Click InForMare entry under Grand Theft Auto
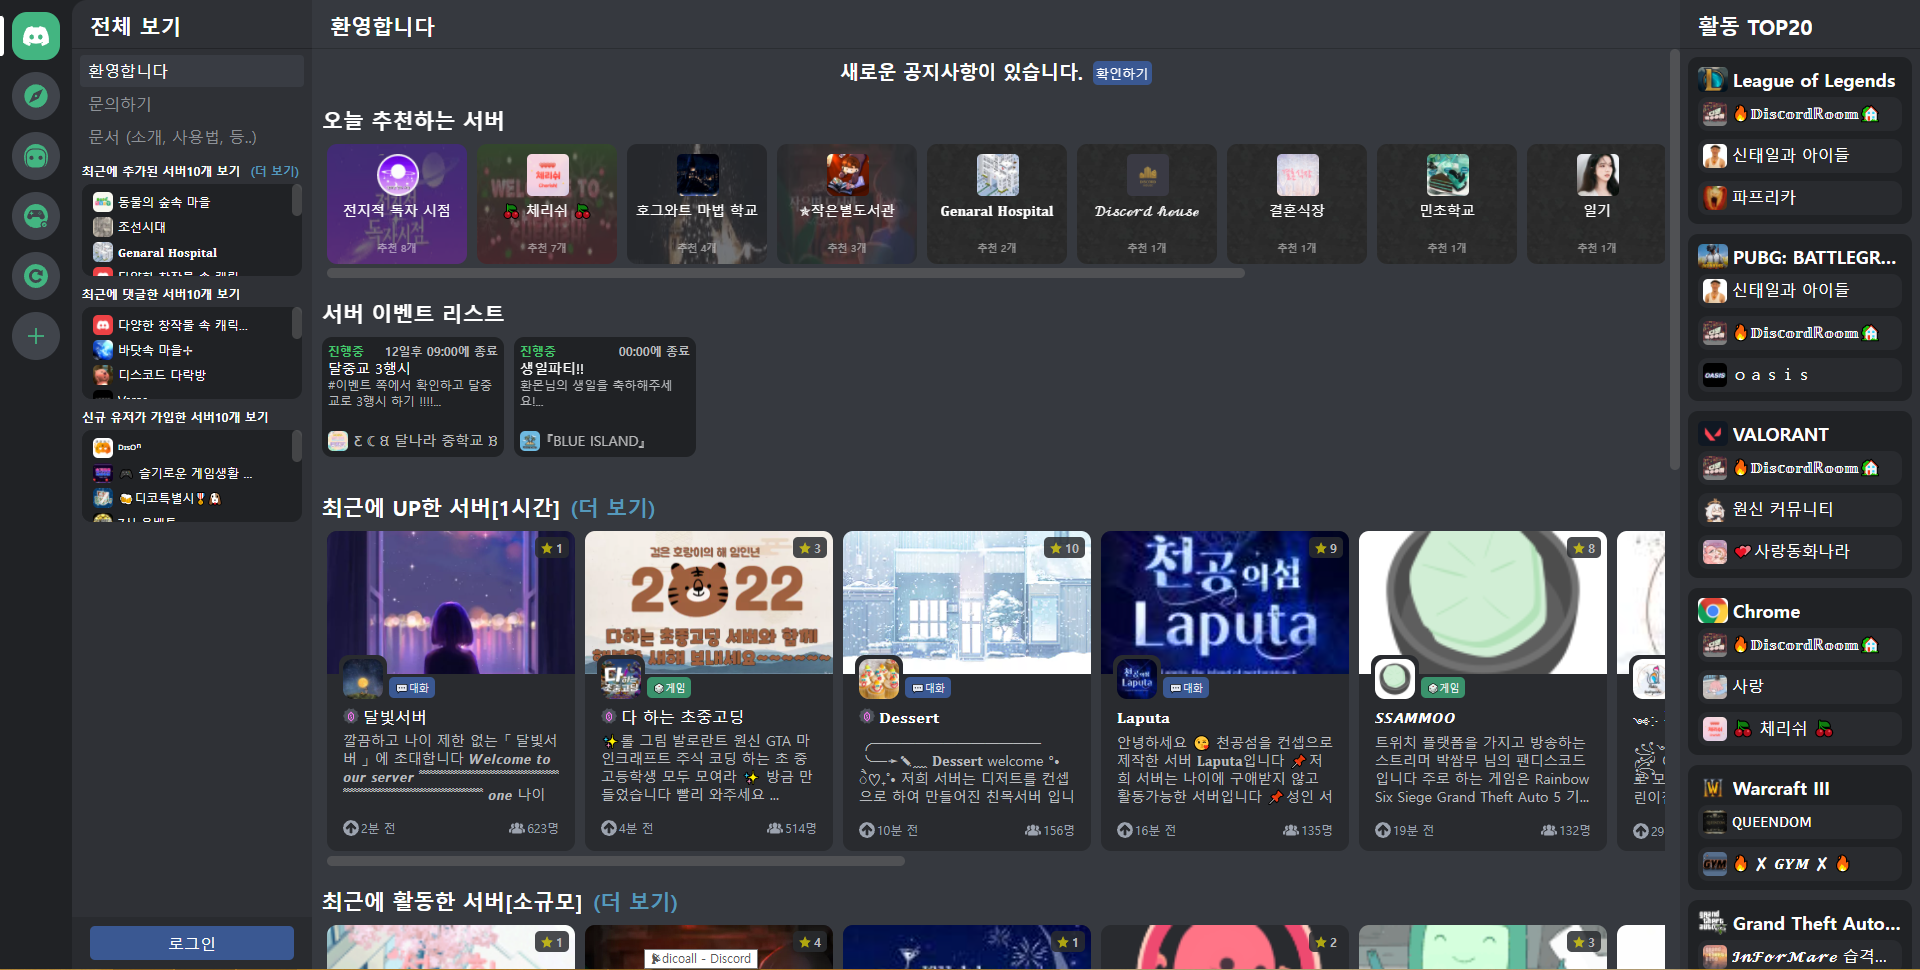Screen dimensions: 1920x970 [1798, 957]
